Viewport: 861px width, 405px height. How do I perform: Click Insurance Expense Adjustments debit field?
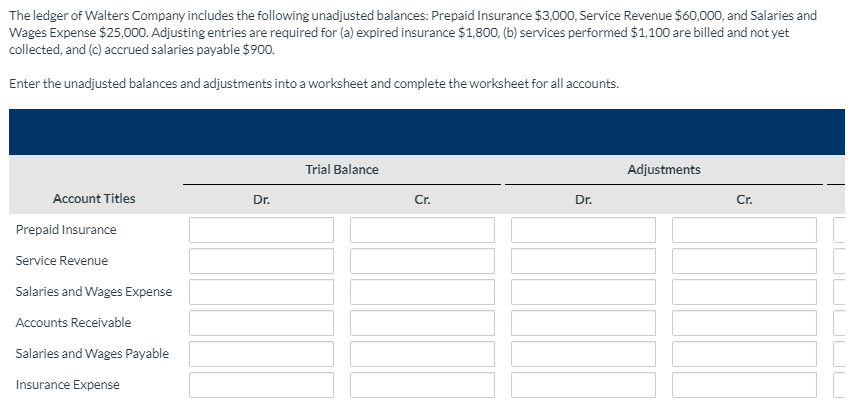pyautogui.click(x=583, y=385)
